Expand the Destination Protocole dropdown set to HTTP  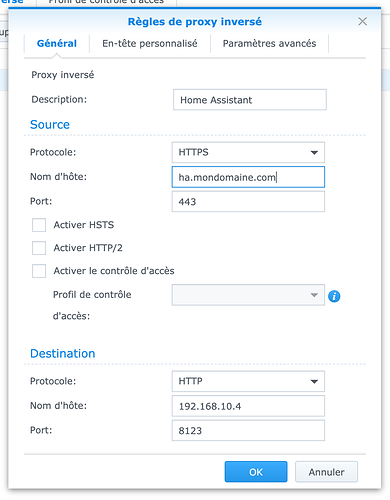coord(248,381)
